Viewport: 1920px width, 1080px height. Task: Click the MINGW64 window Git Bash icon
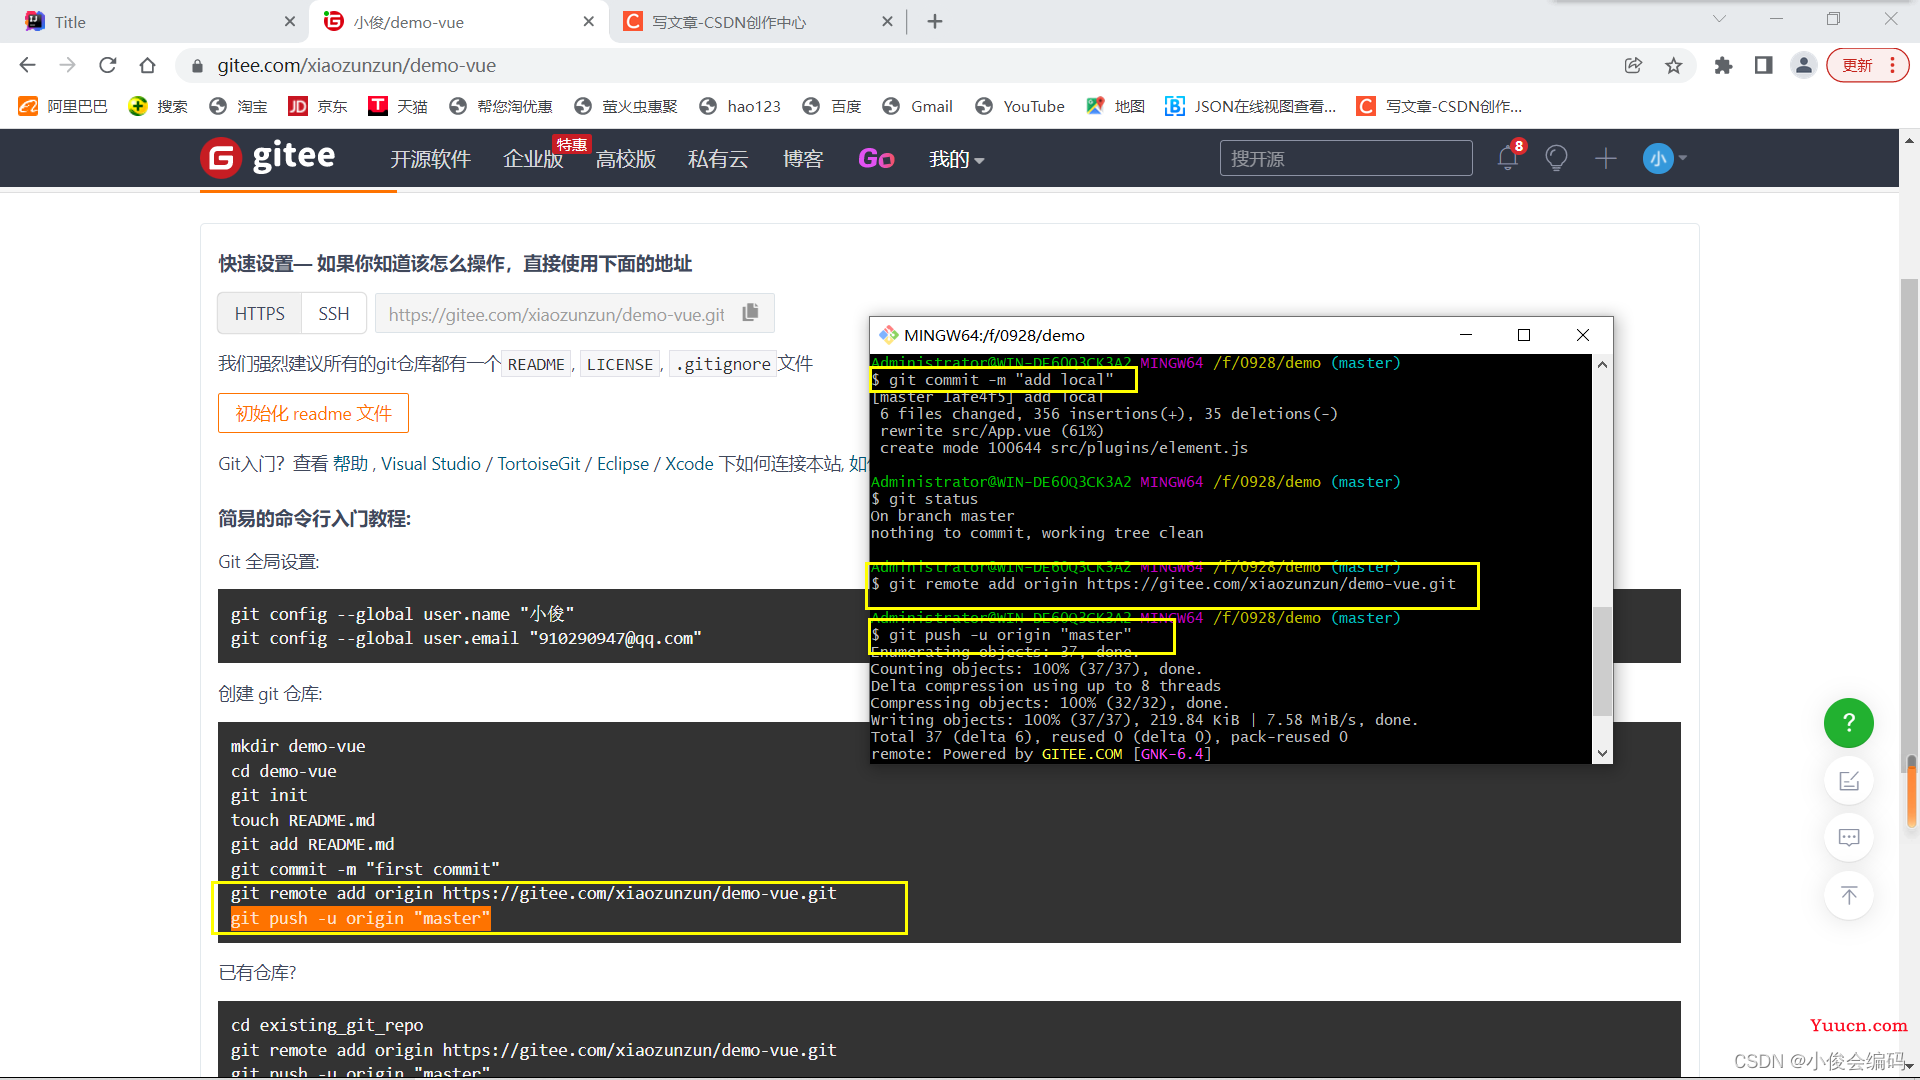point(888,335)
